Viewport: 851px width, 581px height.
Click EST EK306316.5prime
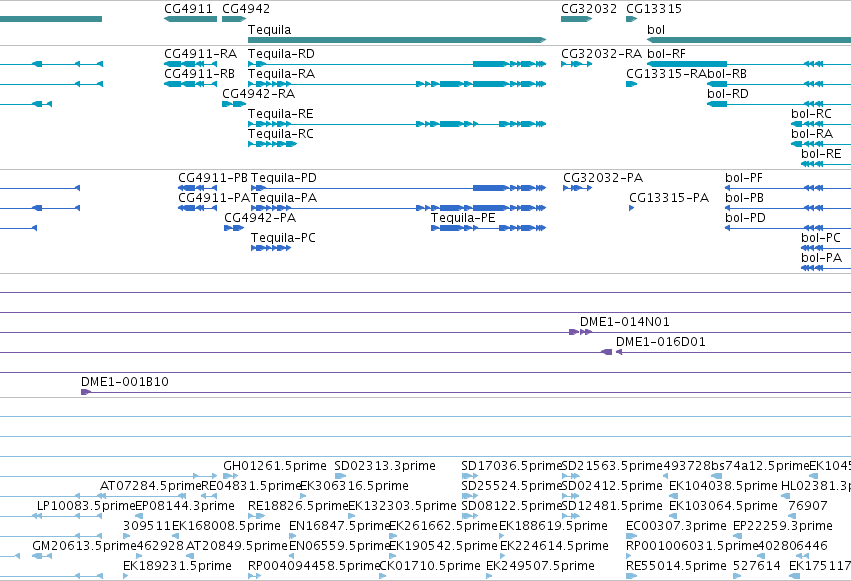click(x=354, y=486)
